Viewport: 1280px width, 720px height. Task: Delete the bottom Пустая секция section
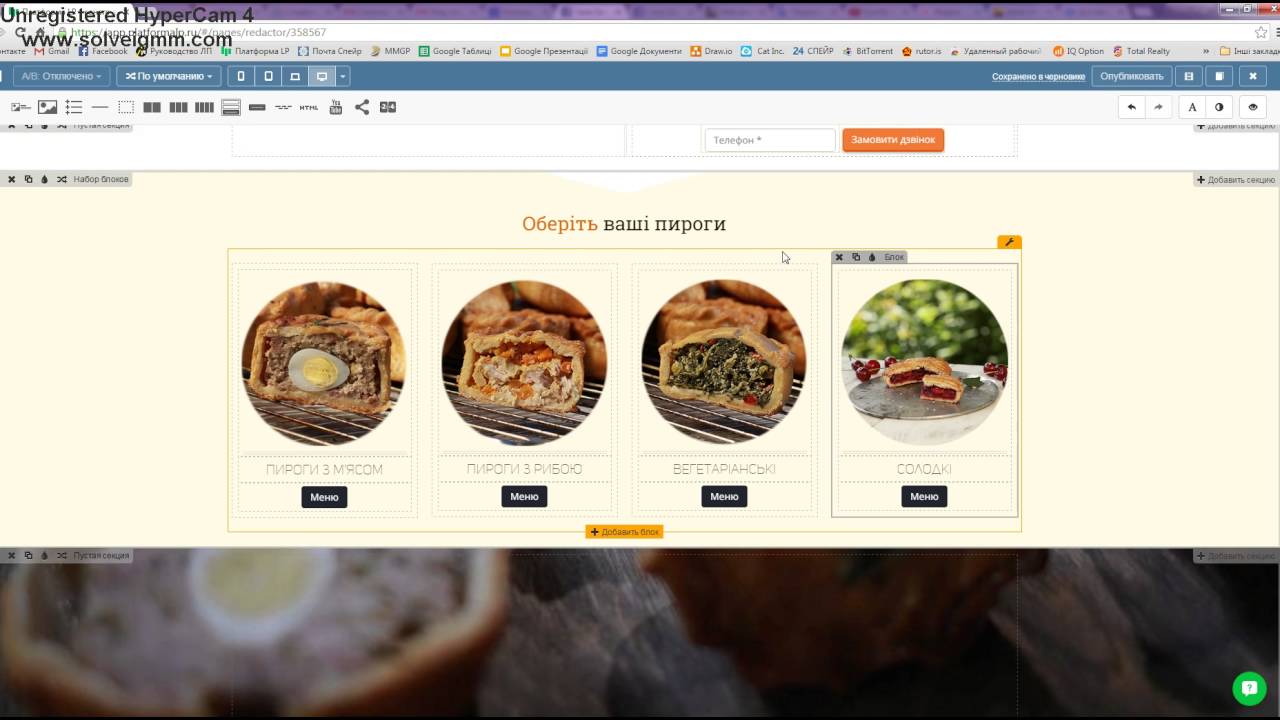(12, 555)
